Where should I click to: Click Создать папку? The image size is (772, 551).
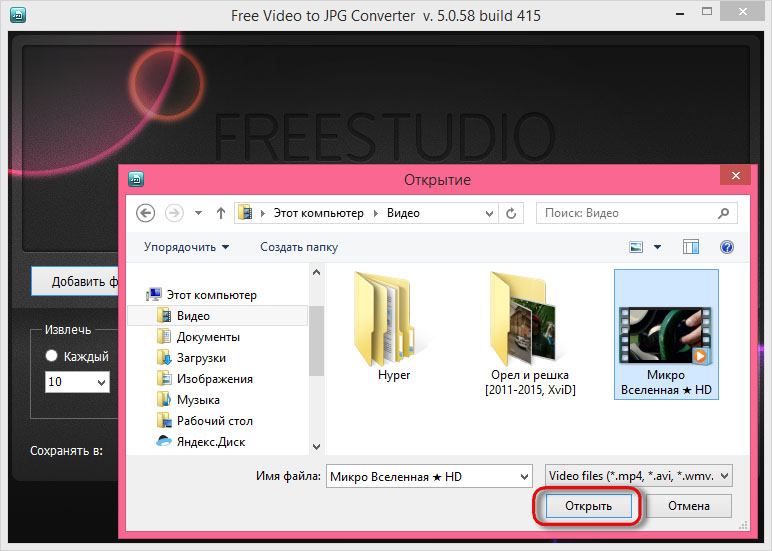(x=299, y=247)
